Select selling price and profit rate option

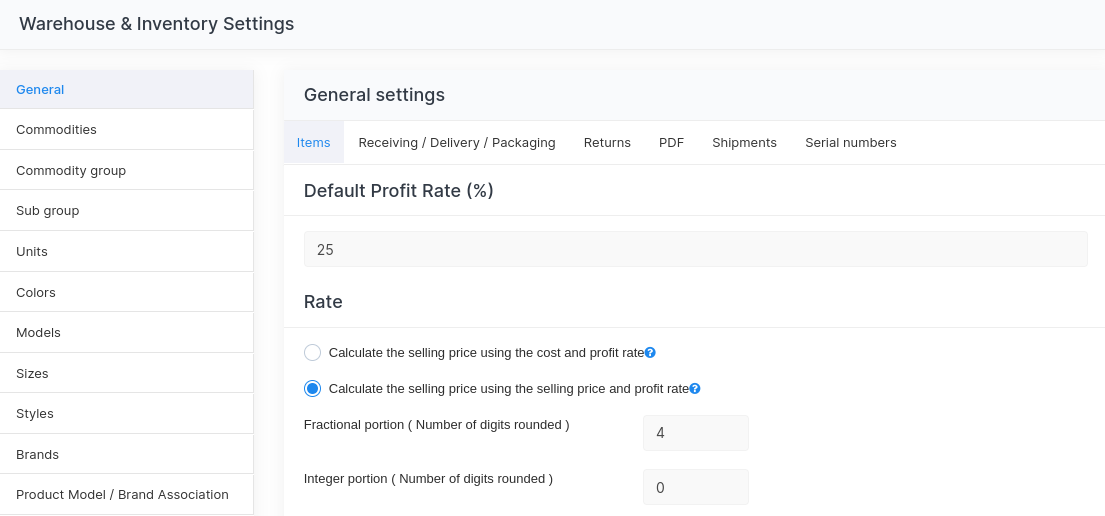tap(313, 389)
